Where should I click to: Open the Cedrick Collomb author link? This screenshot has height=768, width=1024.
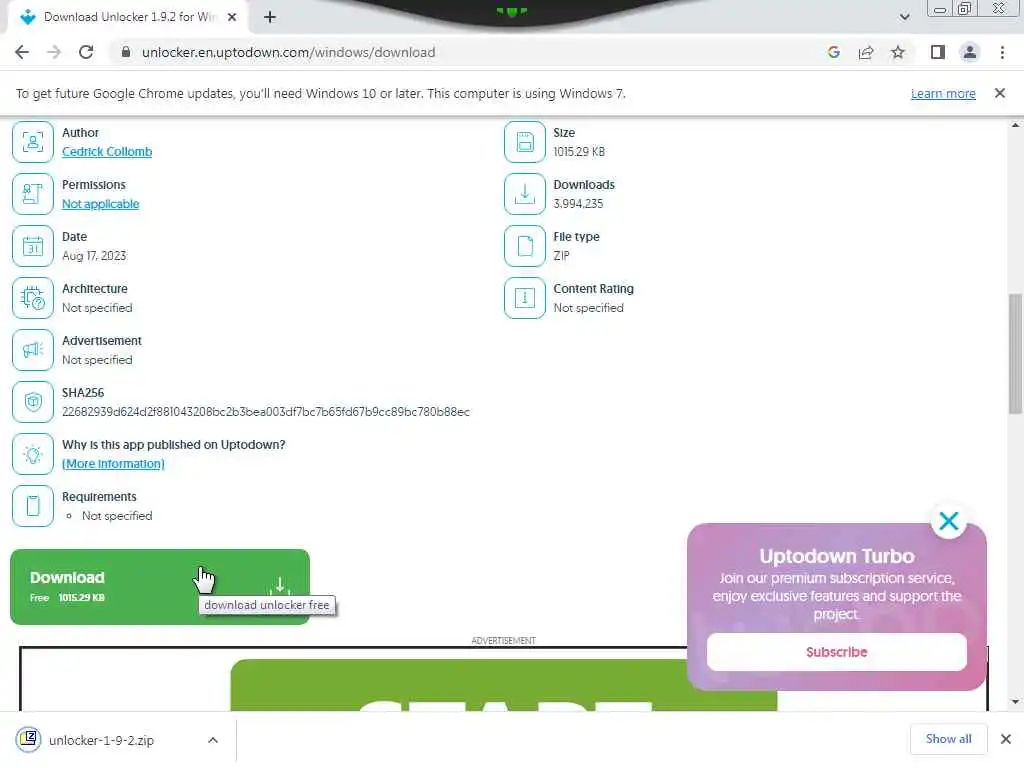click(x=107, y=152)
